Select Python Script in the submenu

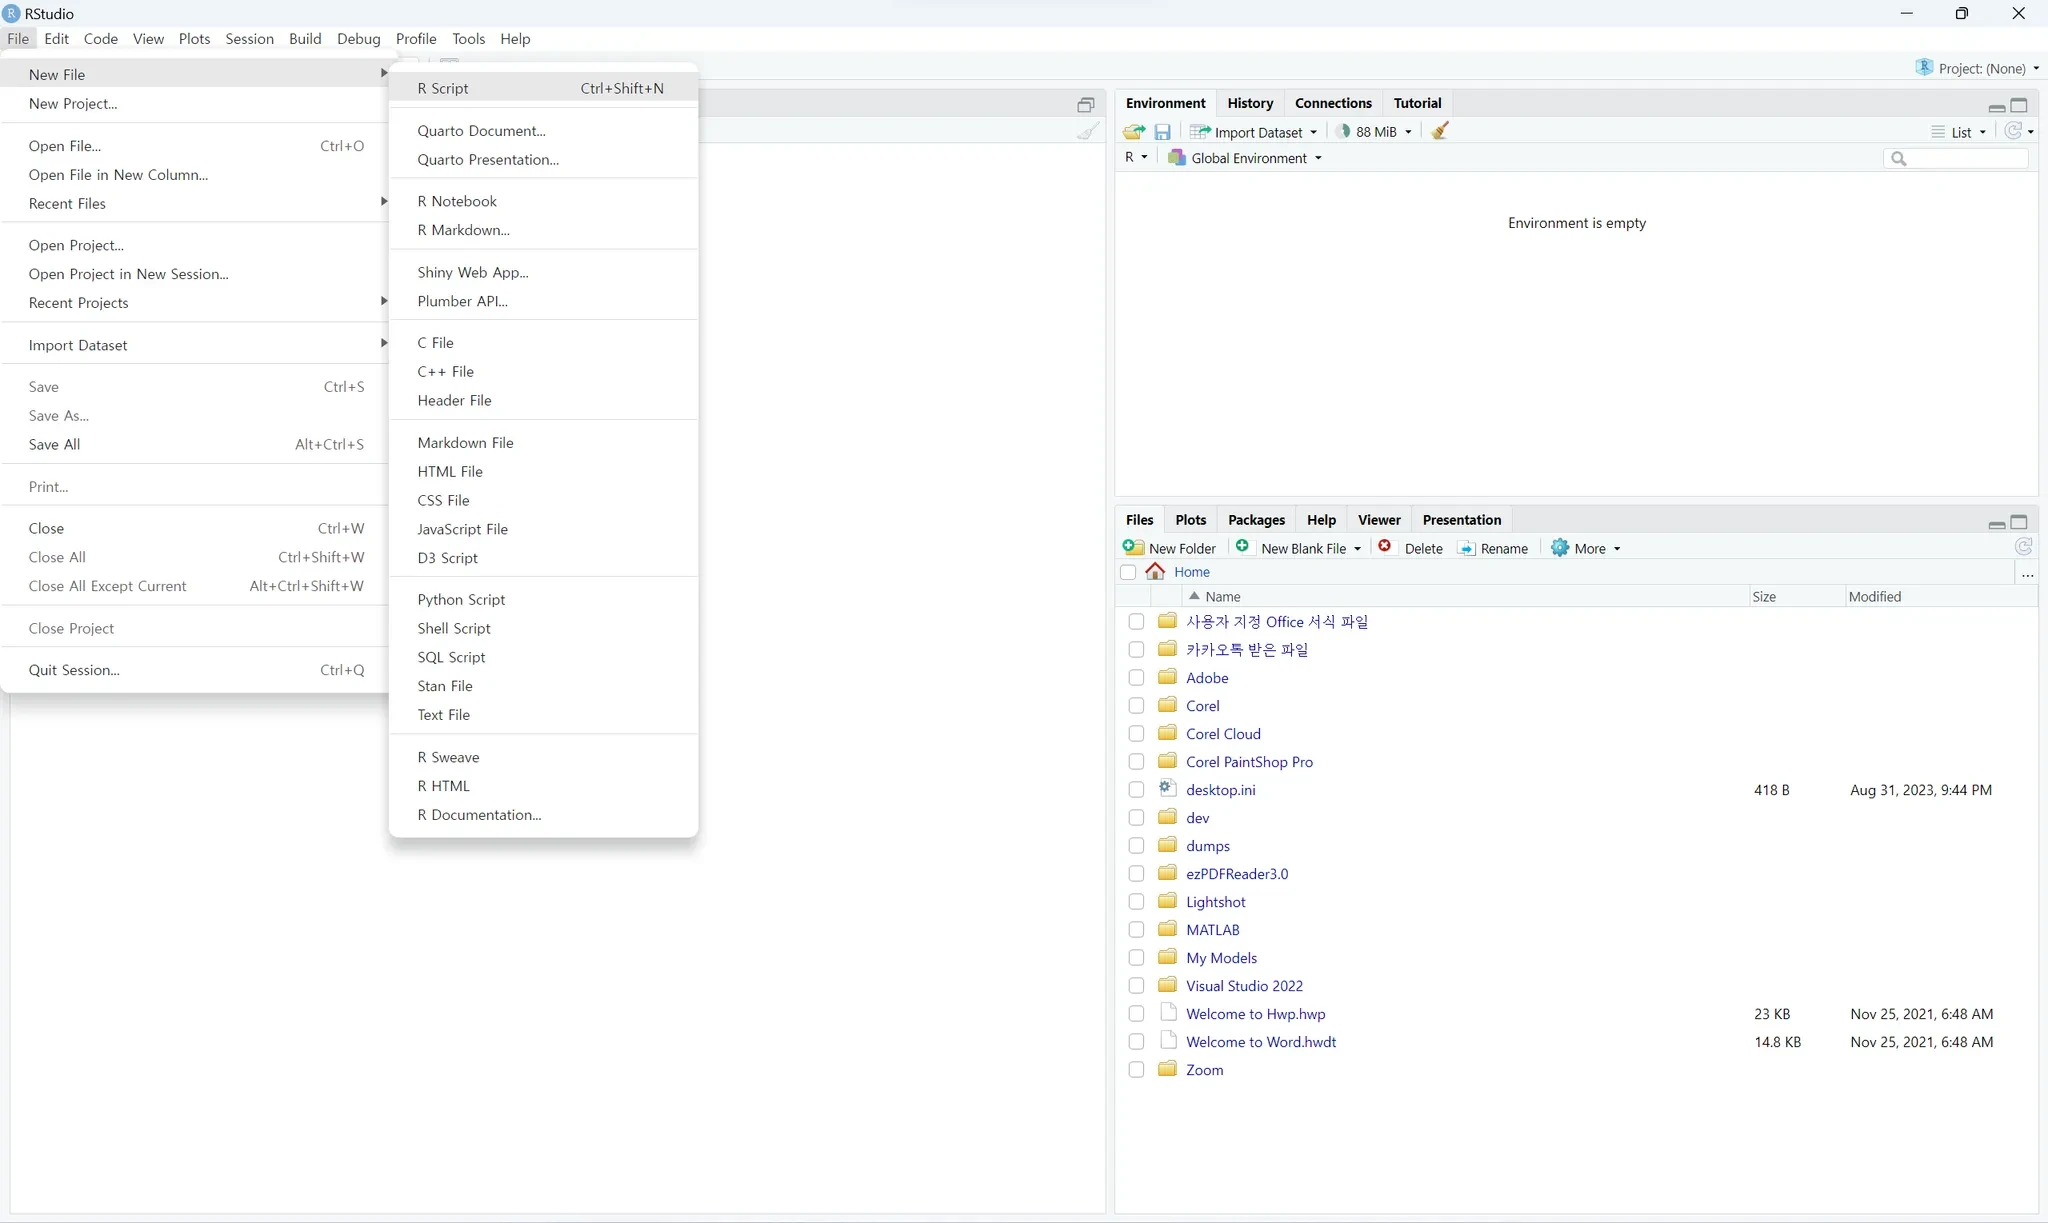543,599
